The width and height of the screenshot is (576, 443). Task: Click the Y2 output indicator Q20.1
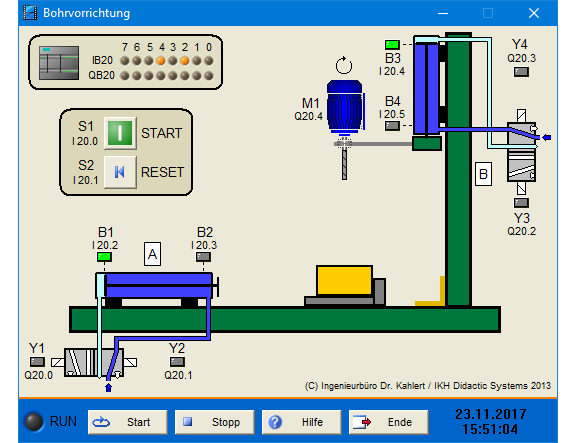[177, 362]
